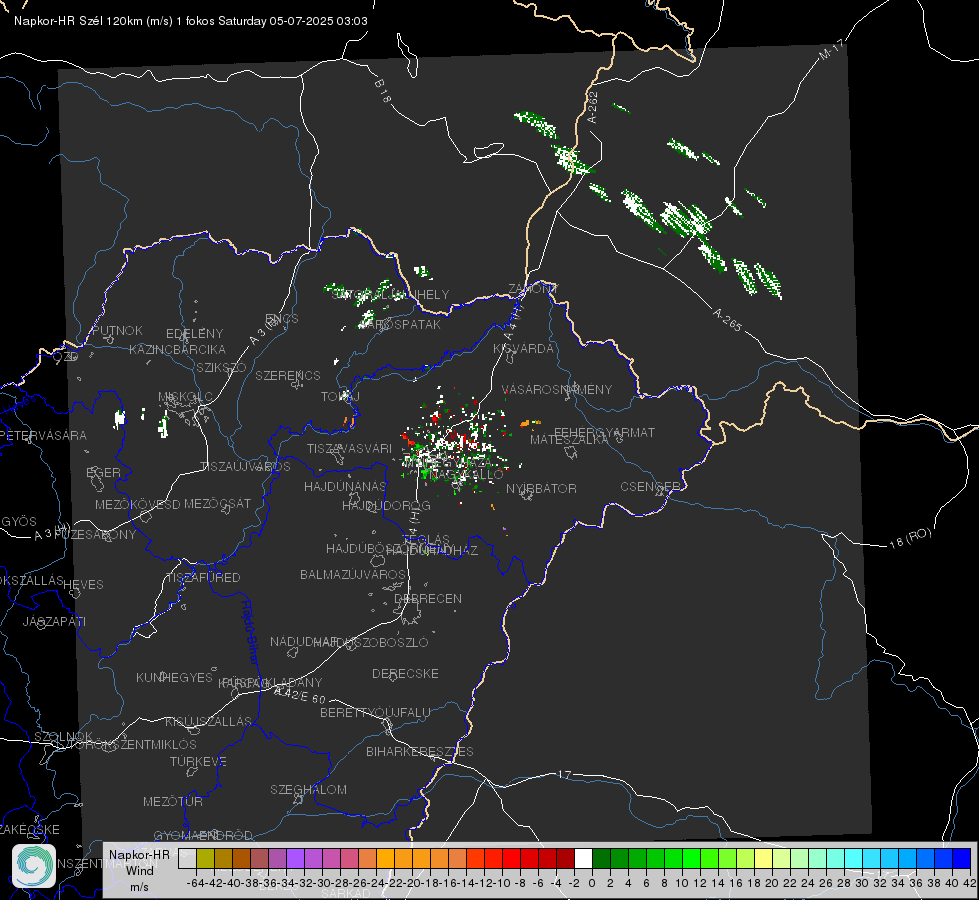Click the MEZOTUR town label
Image resolution: width=979 pixels, height=900 pixels.
pyautogui.click(x=173, y=801)
